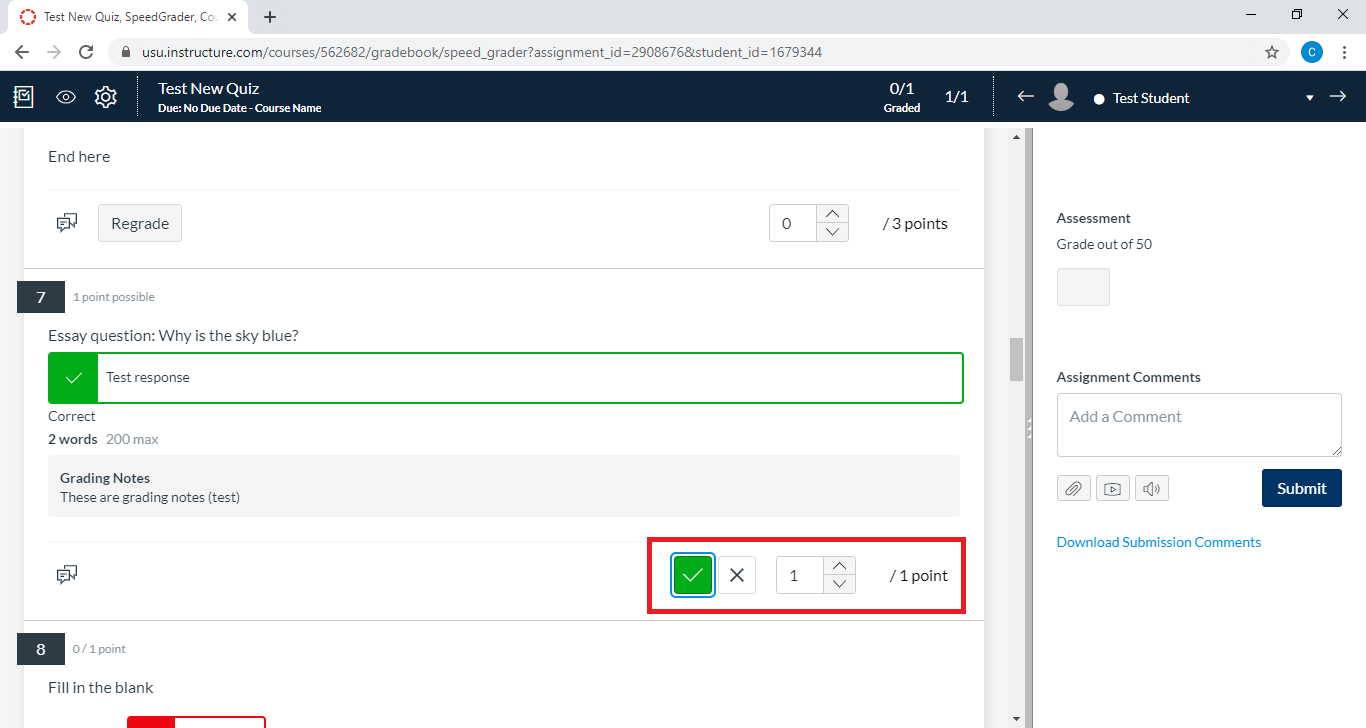Screen dimensions: 1366x728
Task: Click the Add a Comment text box
Action: pyautogui.click(x=1198, y=424)
